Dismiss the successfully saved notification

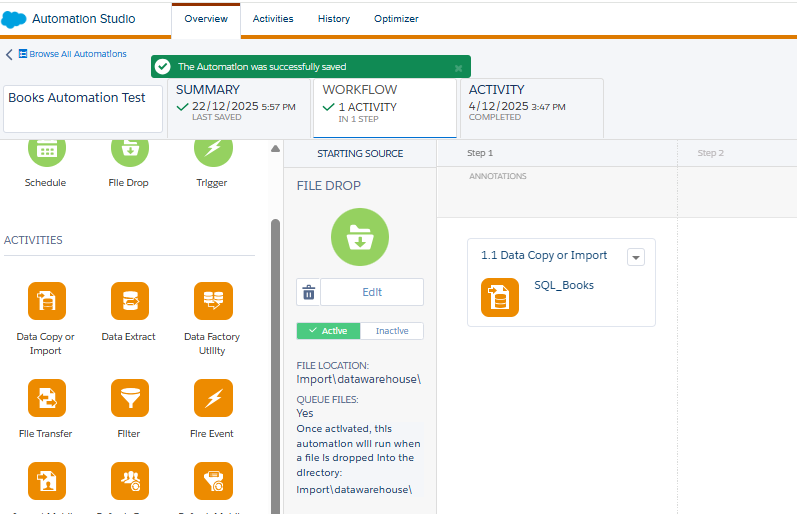pyautogui.click(x=458, y=68)
